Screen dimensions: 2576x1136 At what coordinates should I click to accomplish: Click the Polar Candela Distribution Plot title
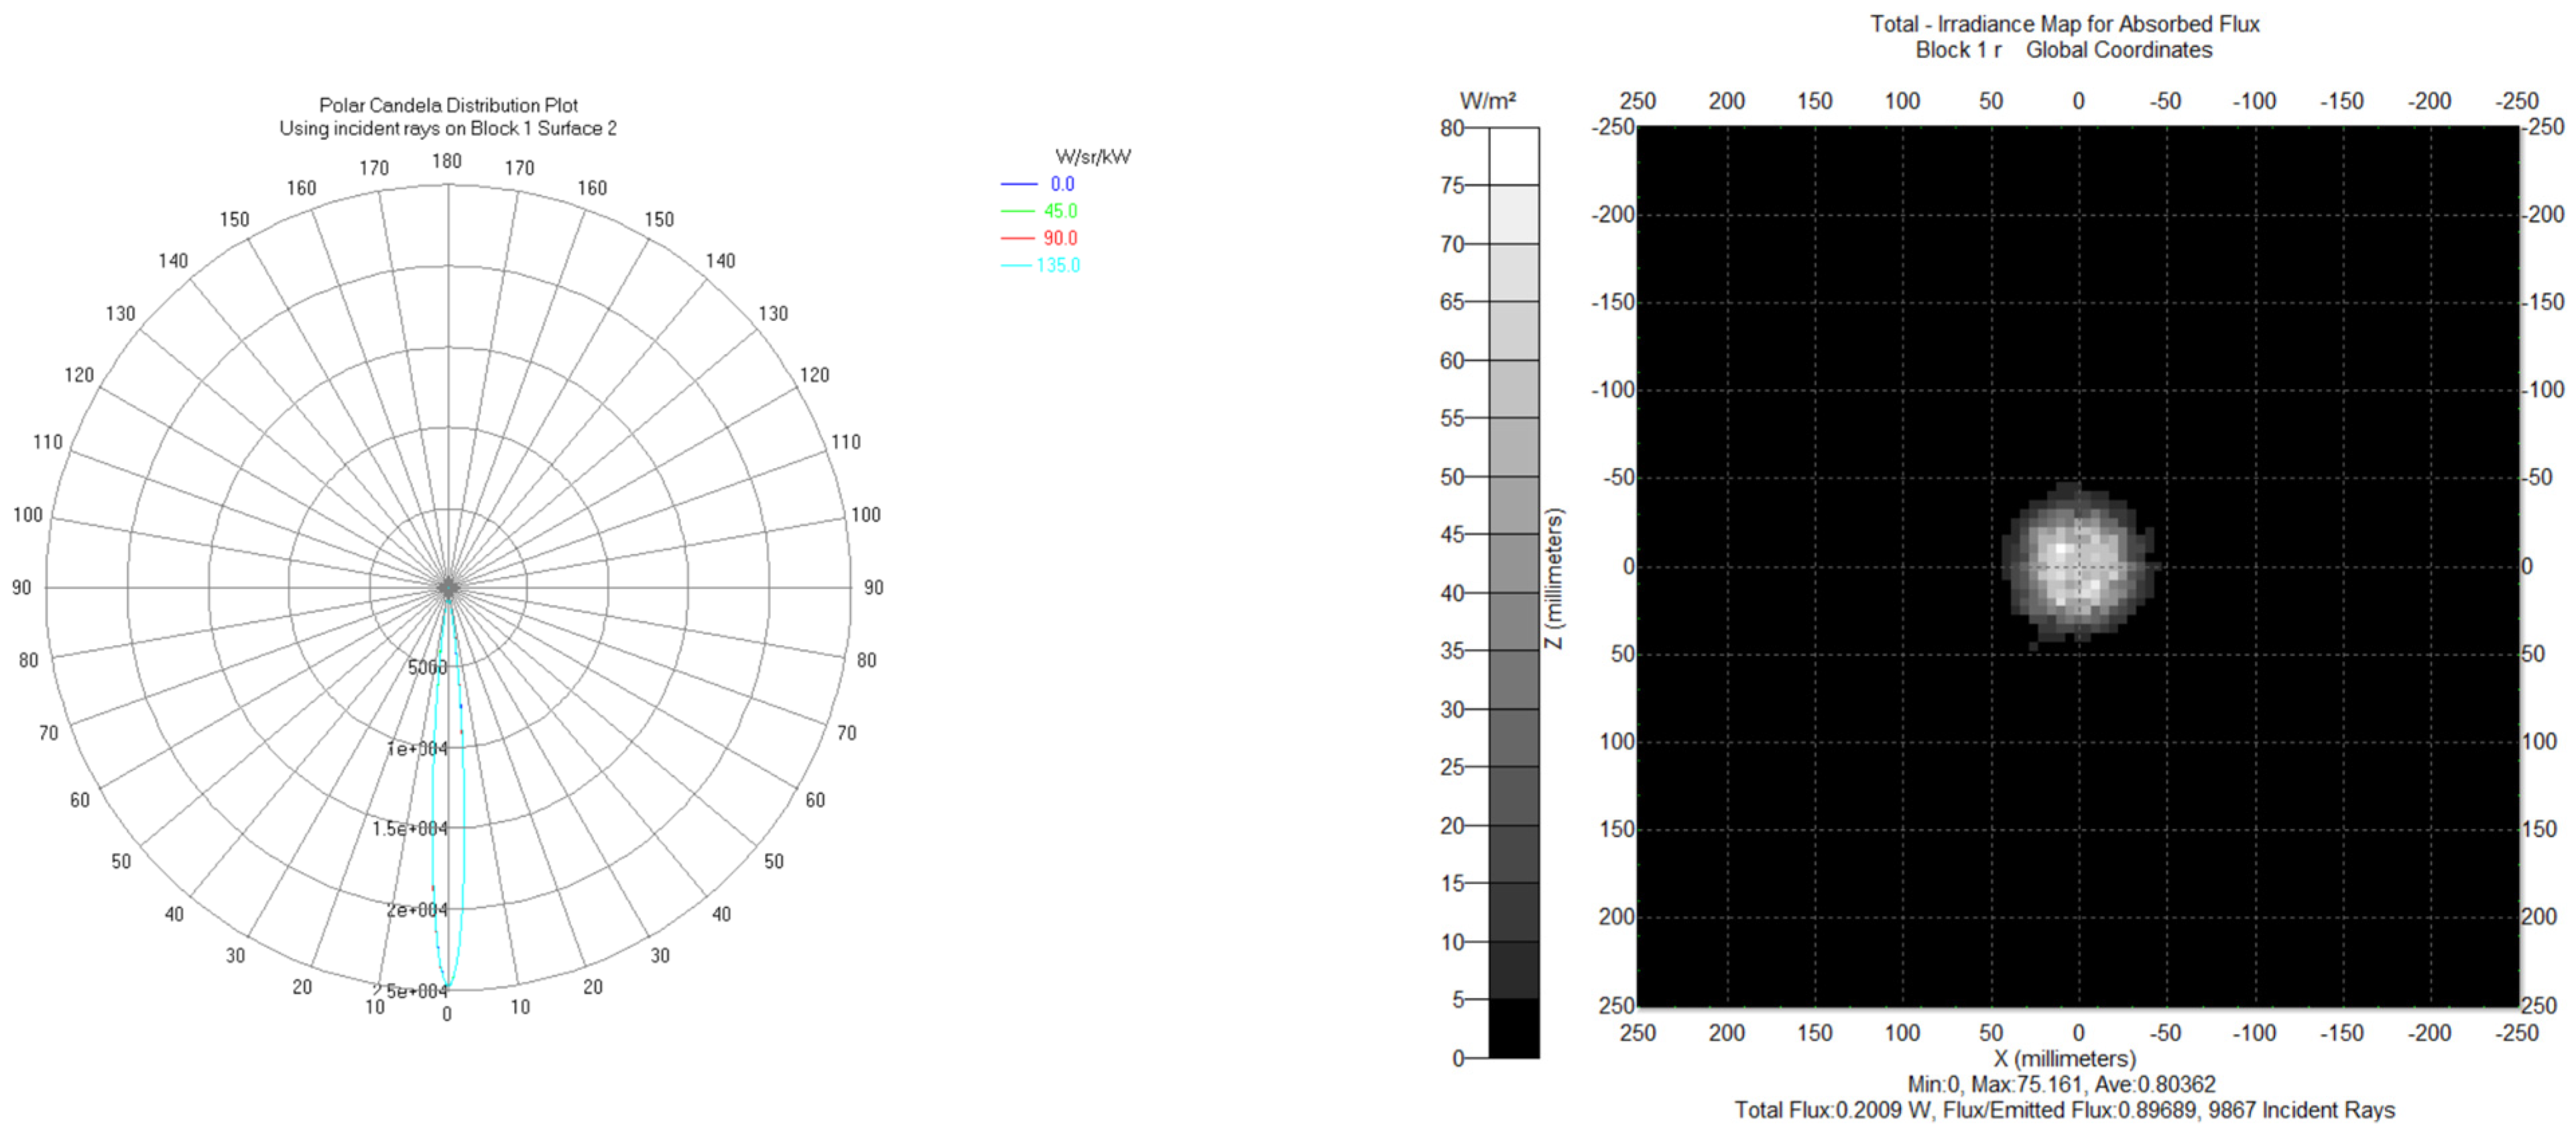[448, 105]
